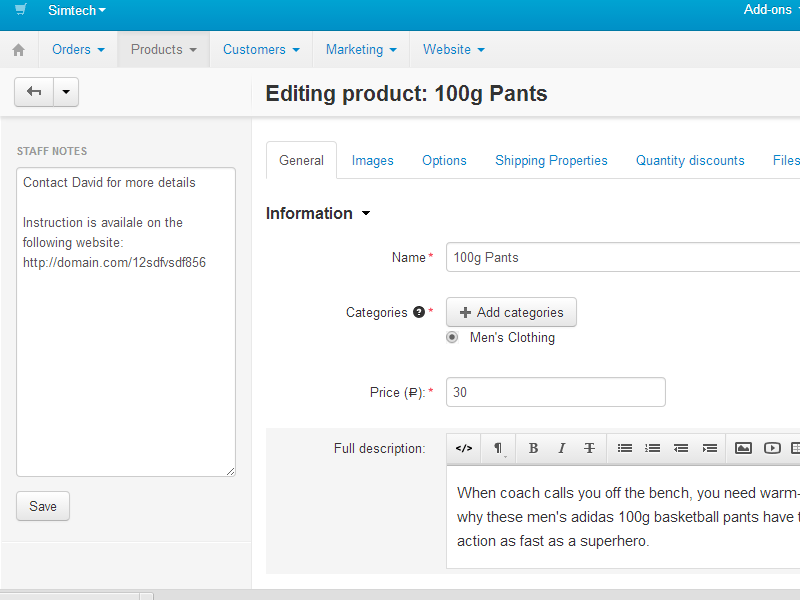The width and height of the screenshot is (800, 600).
Task: Click the shopping cart storefront icon
Action: [x=21, y=10]
